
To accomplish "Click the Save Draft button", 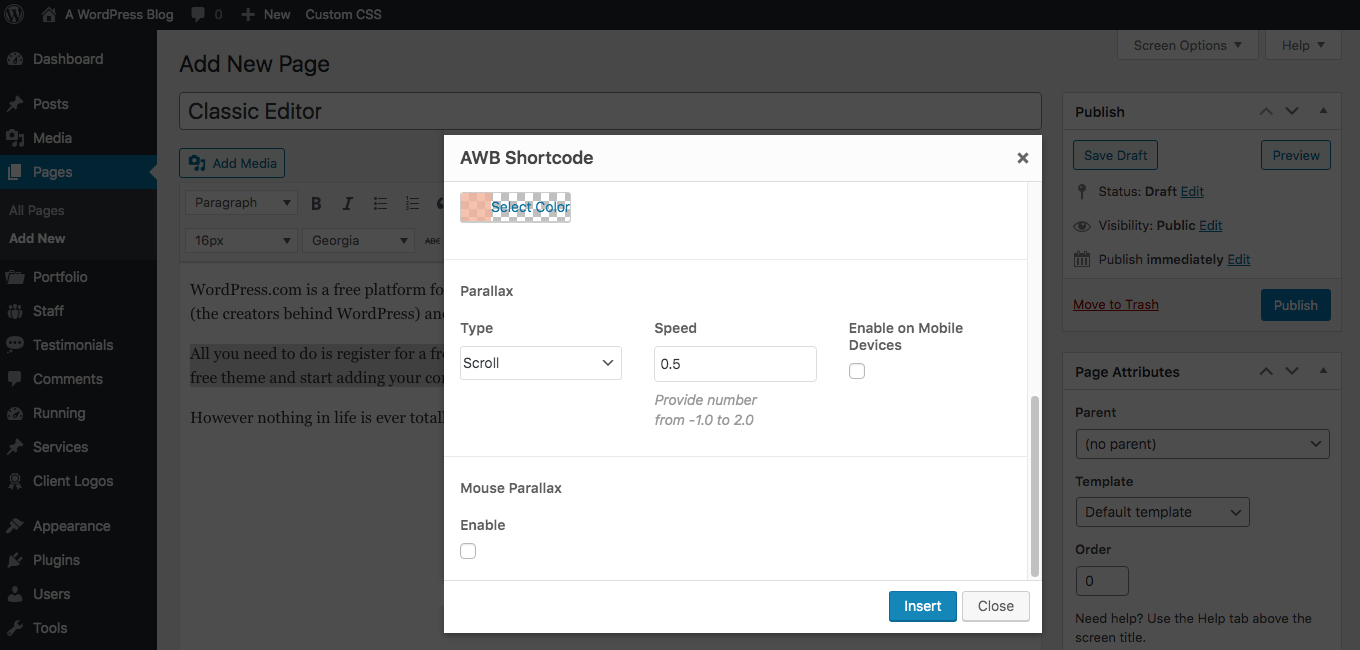I will click(x=1116, y=155).
